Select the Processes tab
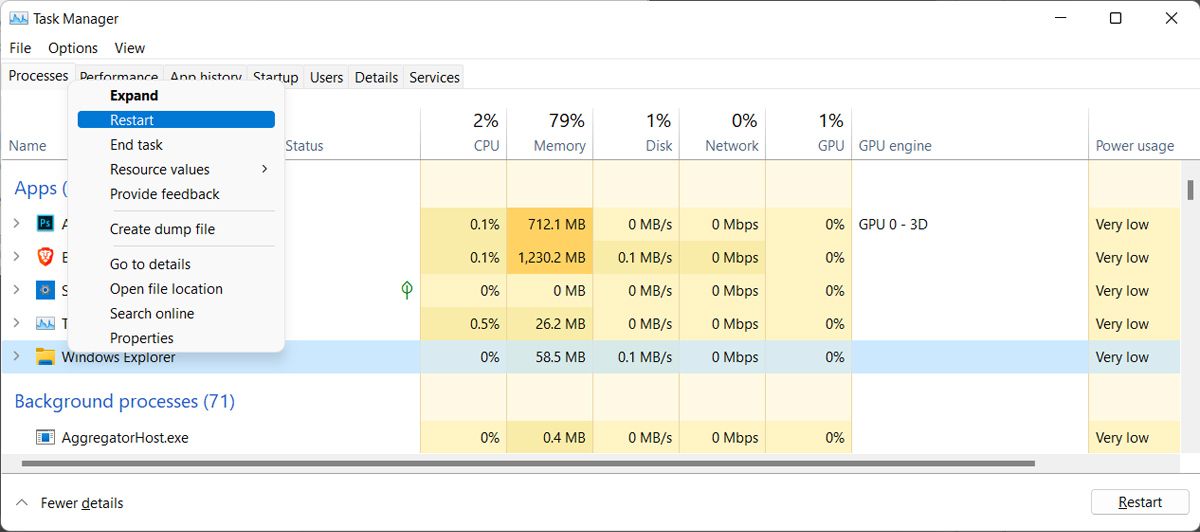1200x532 pixels. coord(38,75)
